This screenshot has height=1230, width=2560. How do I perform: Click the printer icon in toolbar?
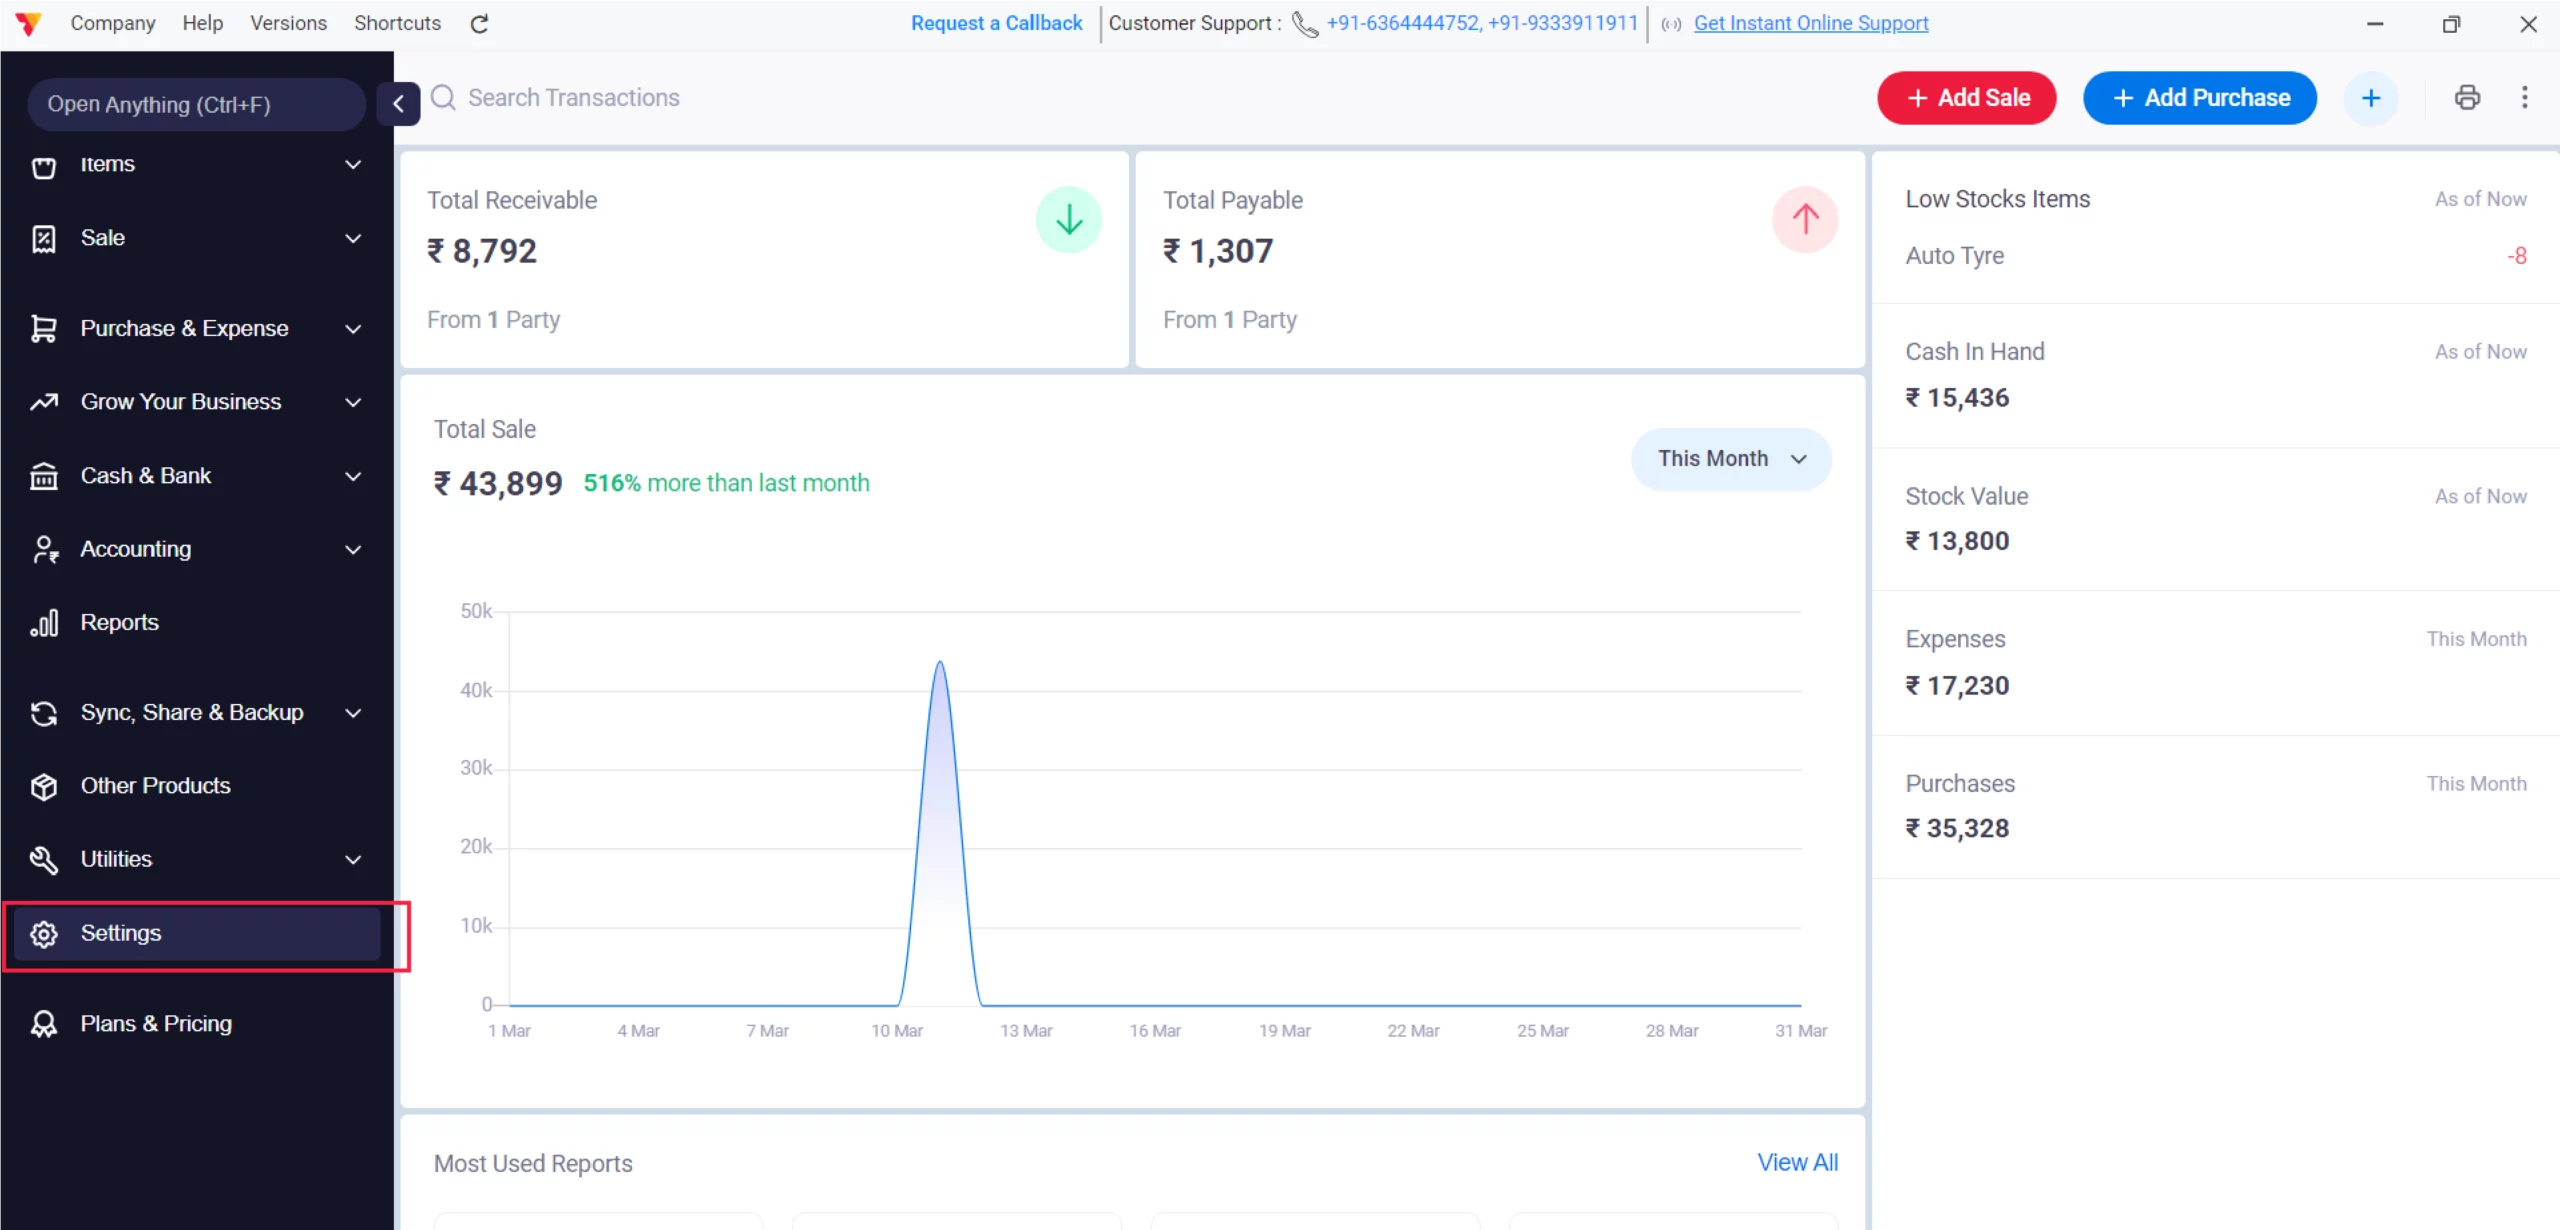(x=2467, y=97)
